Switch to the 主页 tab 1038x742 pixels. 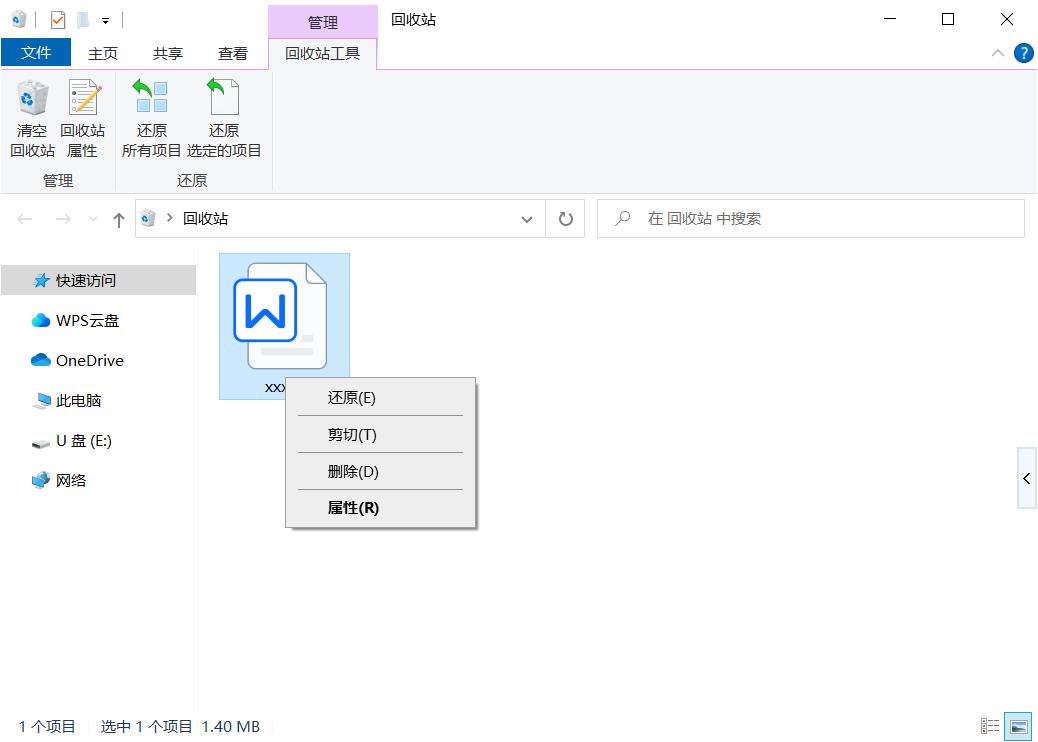(103, 53)
